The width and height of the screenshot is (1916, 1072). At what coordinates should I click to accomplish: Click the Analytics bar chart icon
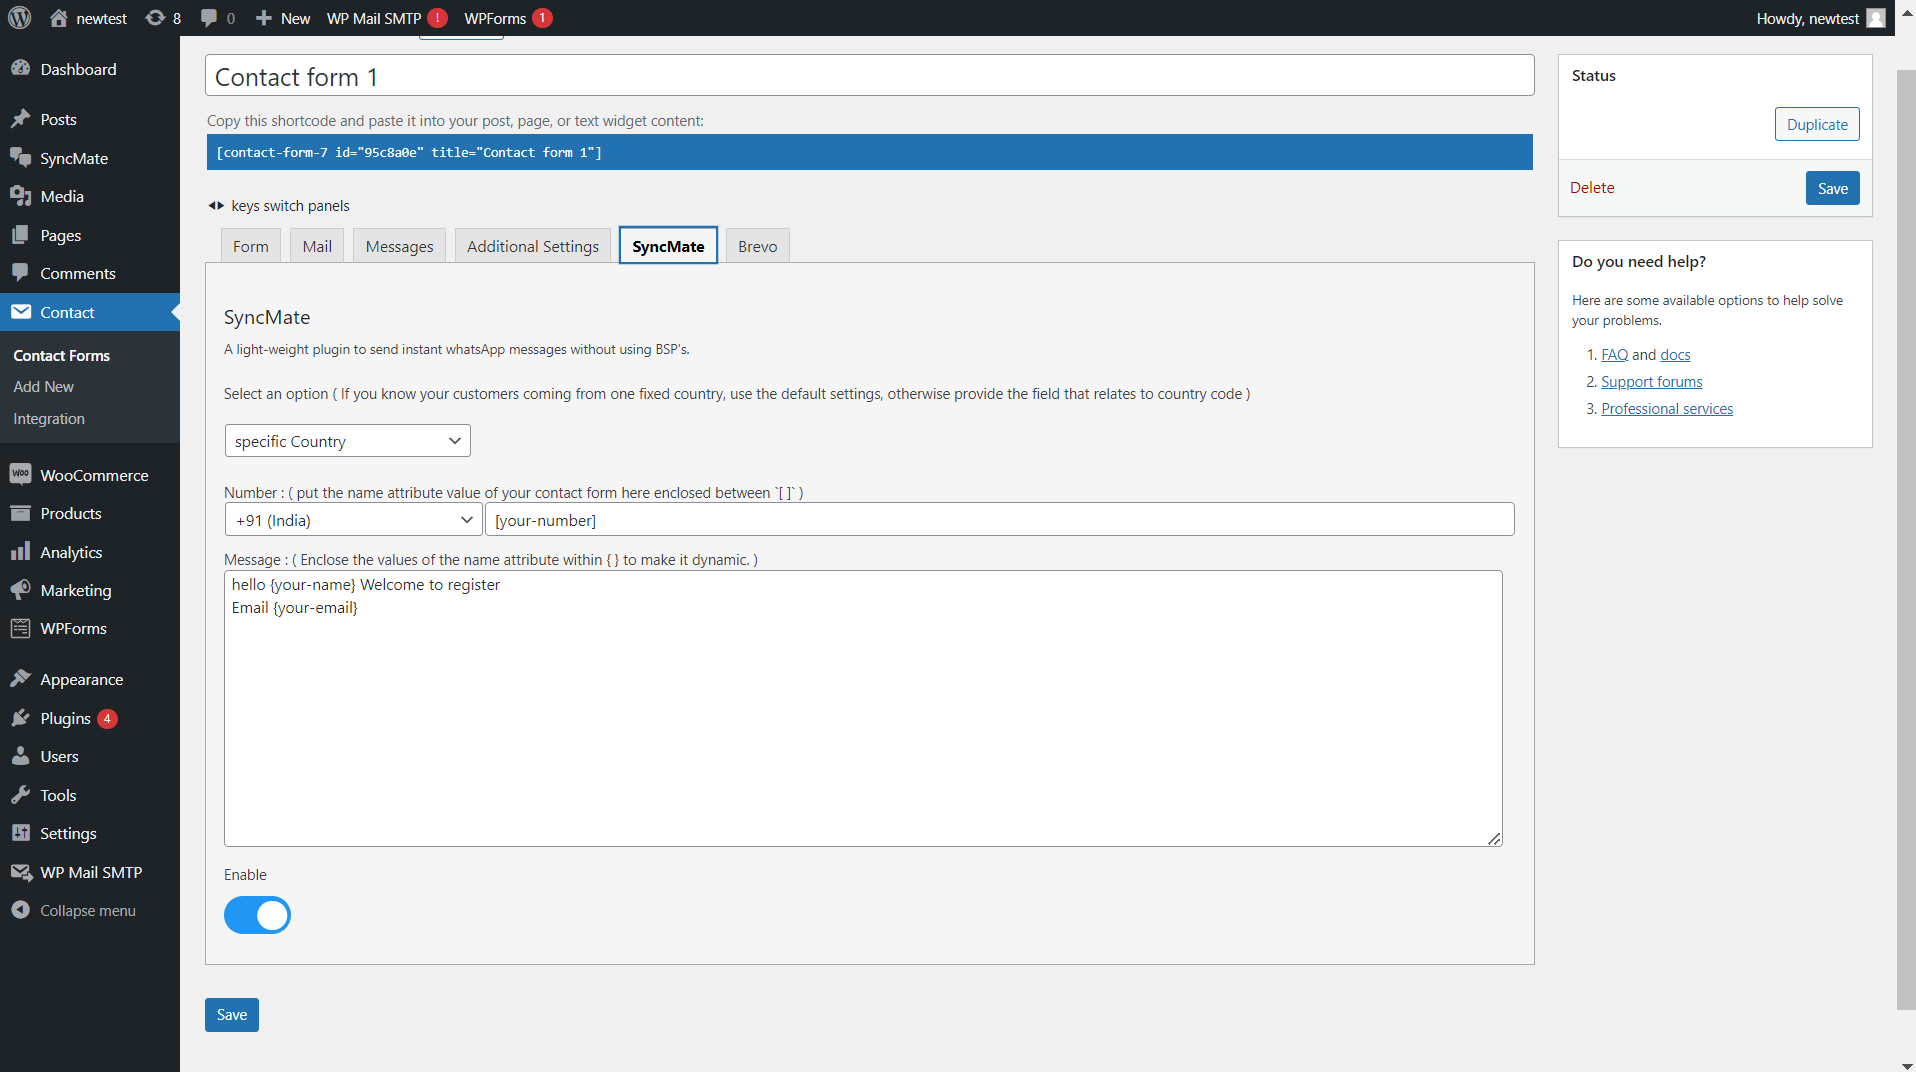pyautogui.click(x=21, y=552)
